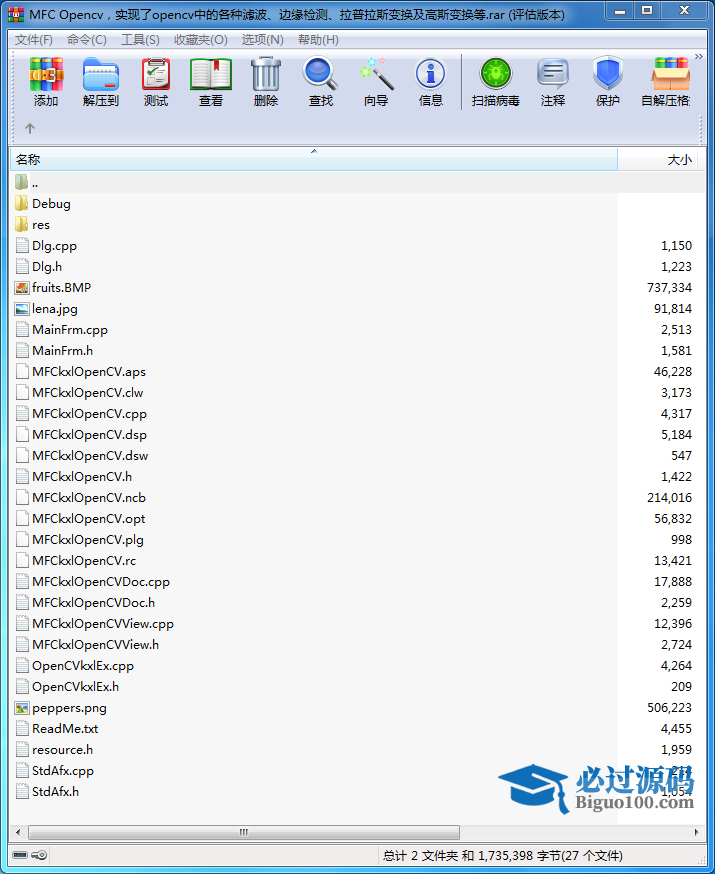
Task: Click the 737,334 size value
Action: click(669, 288)
